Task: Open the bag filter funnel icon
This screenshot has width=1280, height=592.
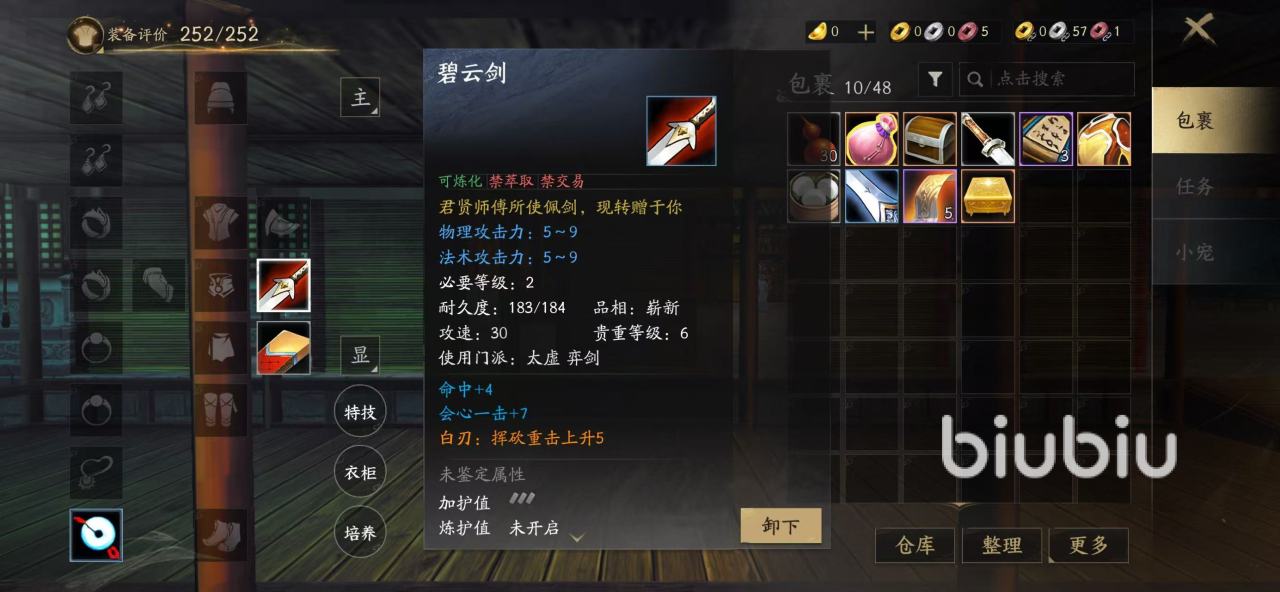Action: tap(934, 79)
